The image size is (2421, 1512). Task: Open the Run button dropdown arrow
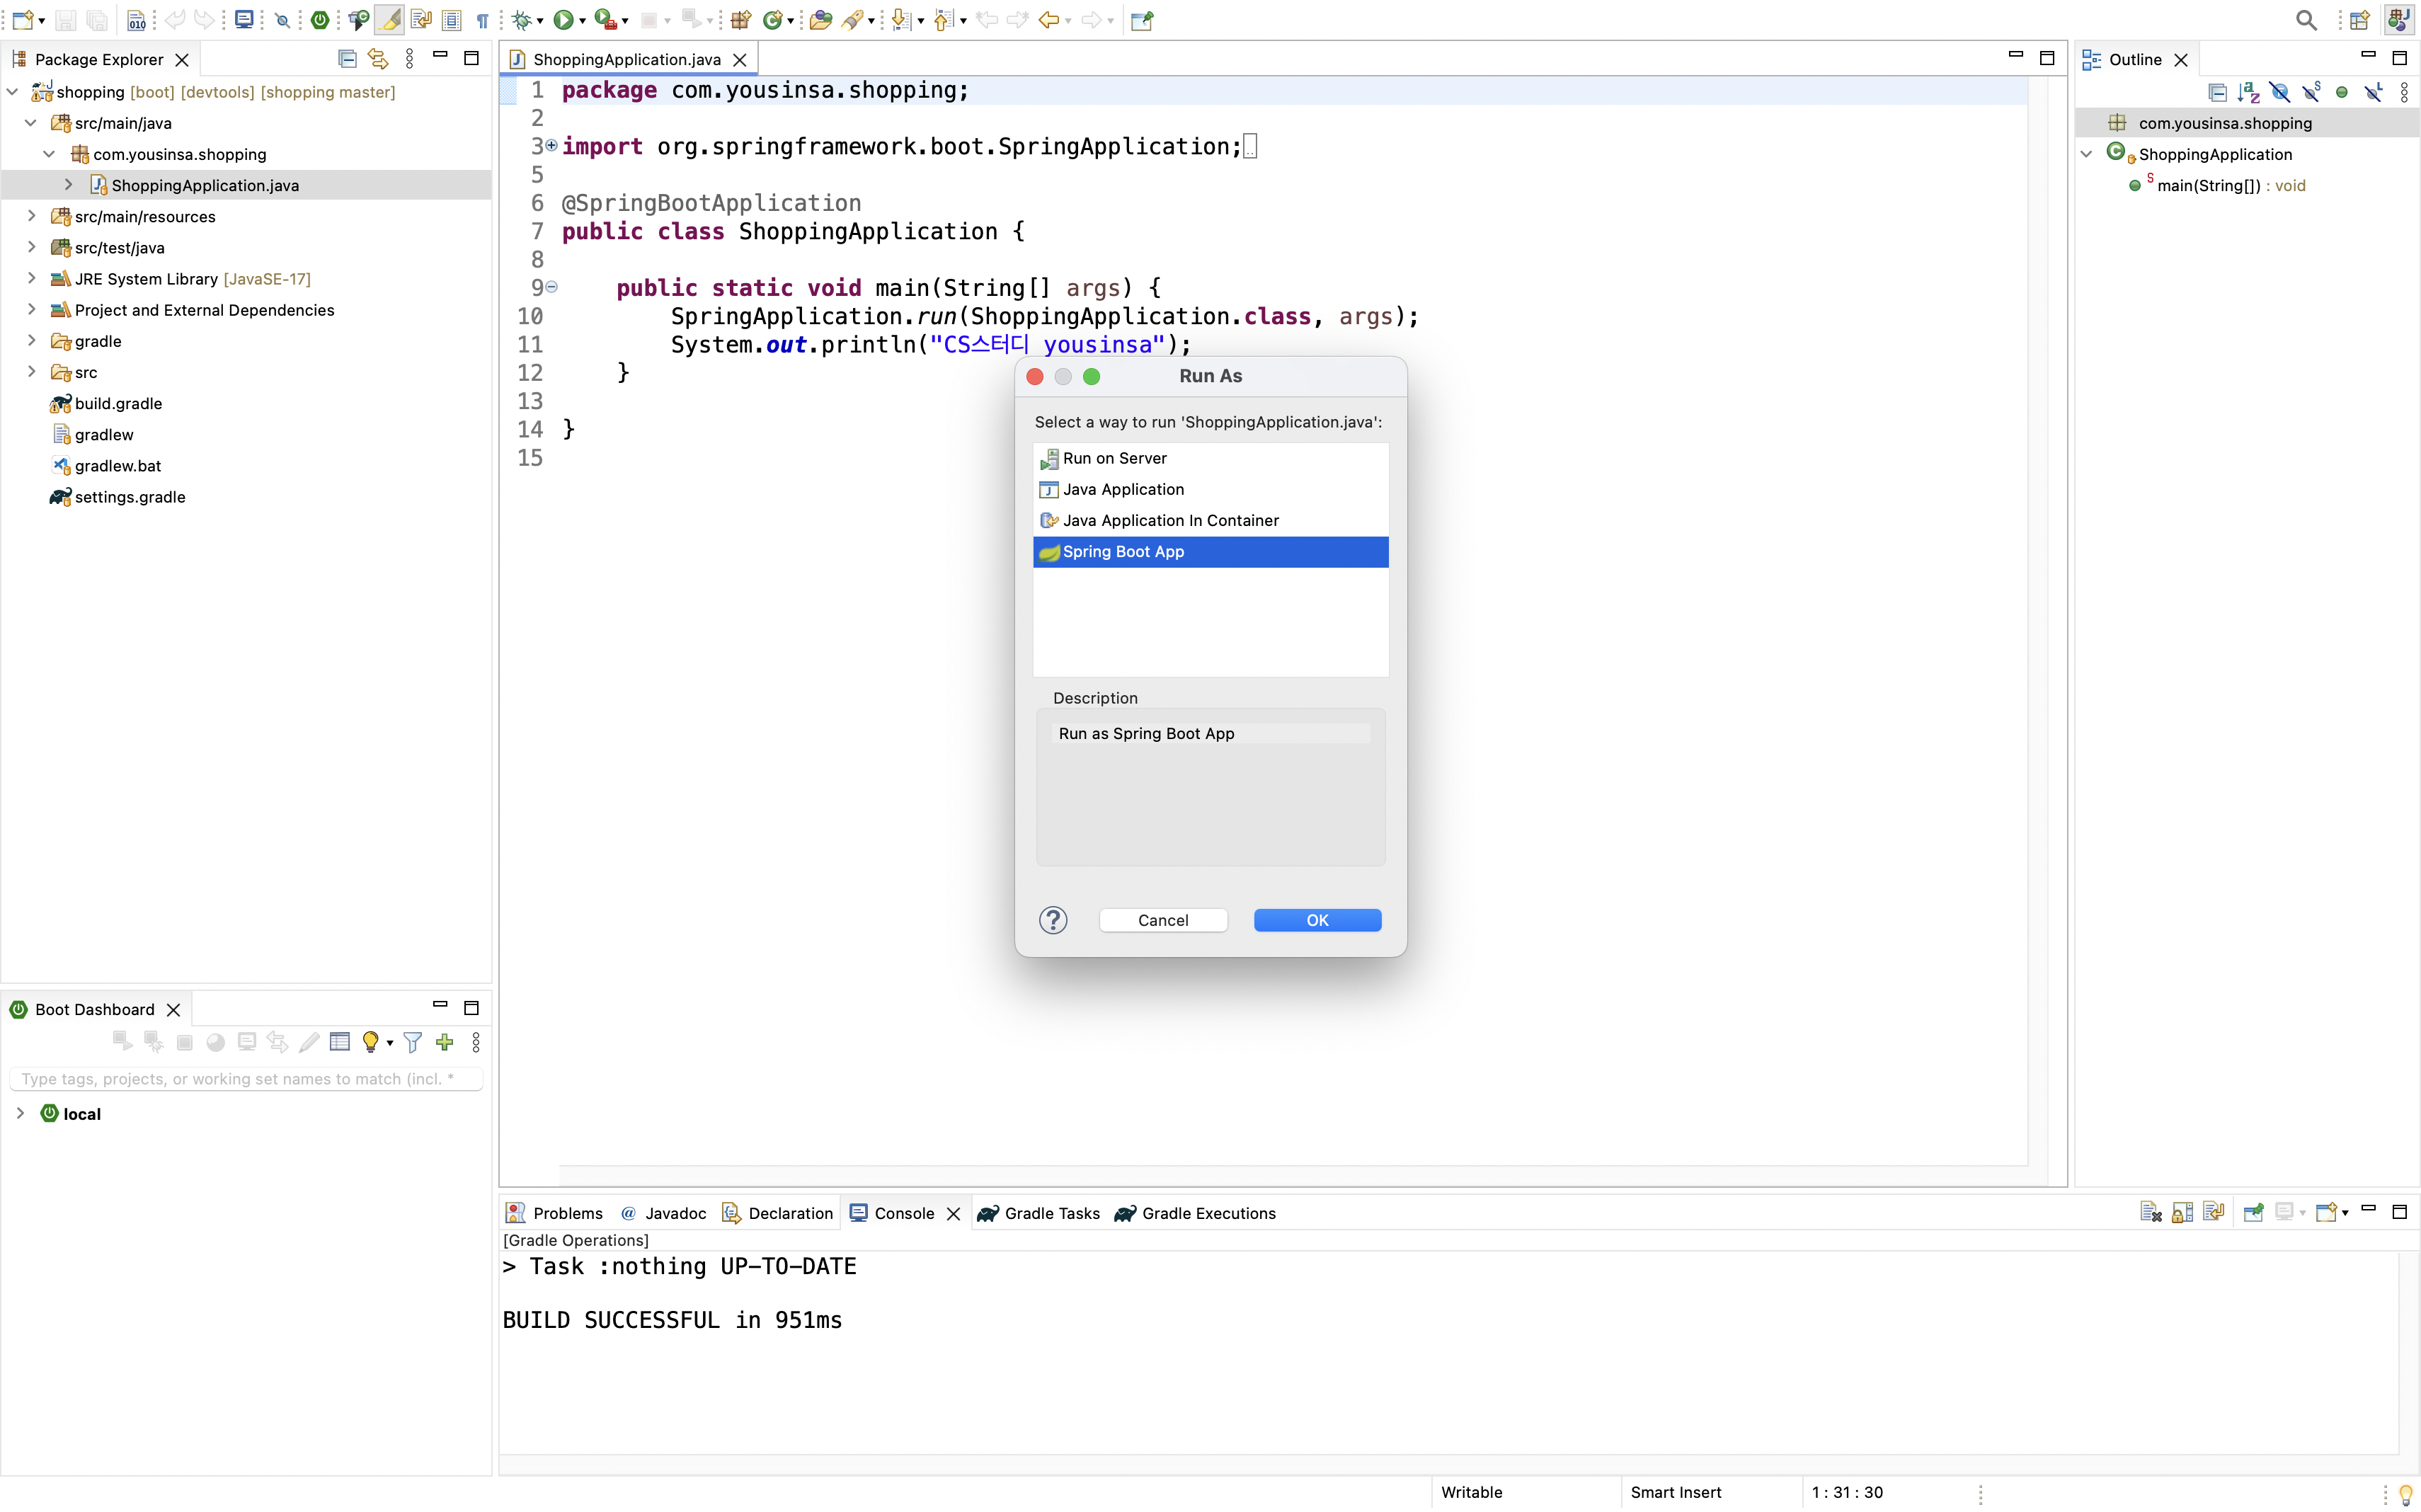click(x=580, y=20)
